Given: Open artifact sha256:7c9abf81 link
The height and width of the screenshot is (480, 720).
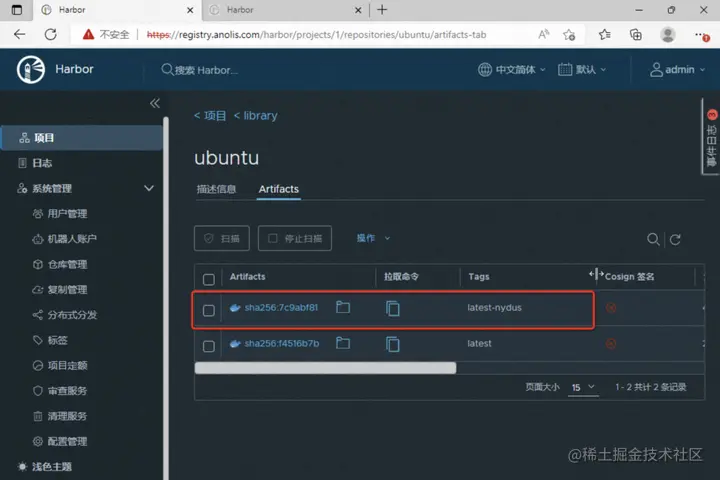Looking at the screenshot, I should [281, 308].
